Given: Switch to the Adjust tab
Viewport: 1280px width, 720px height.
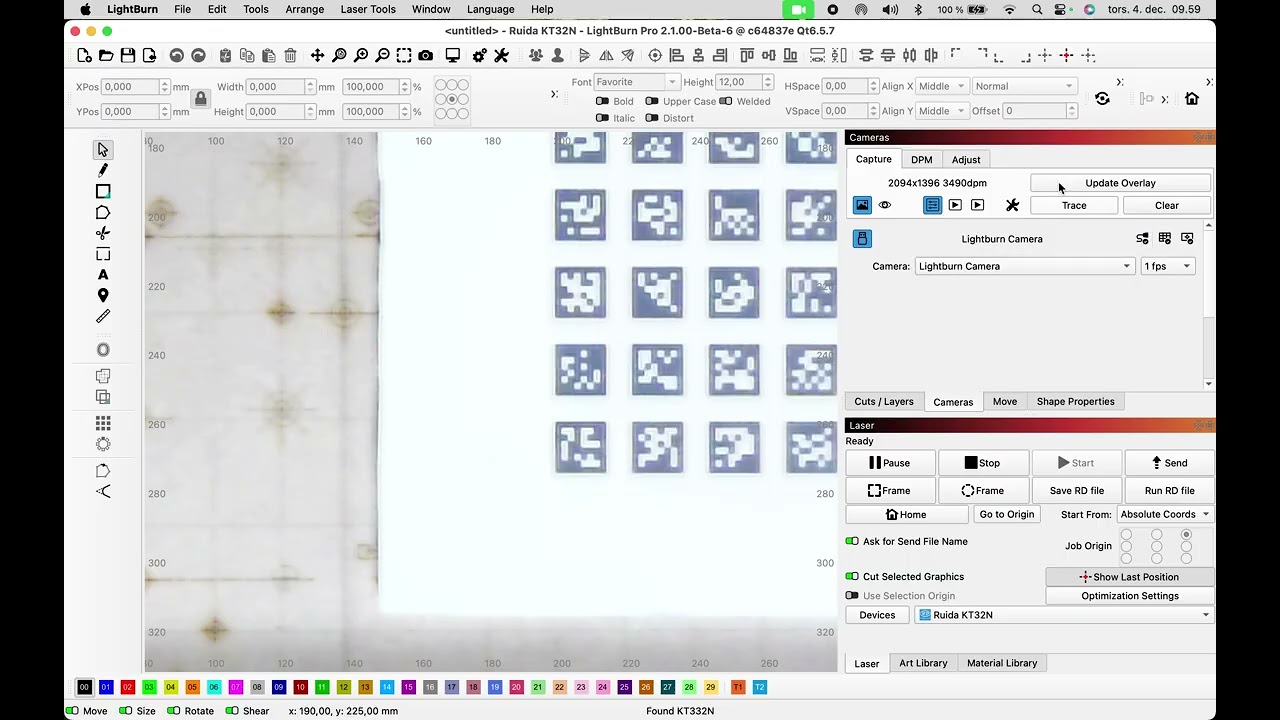Looking at the screenshot, I should click(x=966, y=159).
